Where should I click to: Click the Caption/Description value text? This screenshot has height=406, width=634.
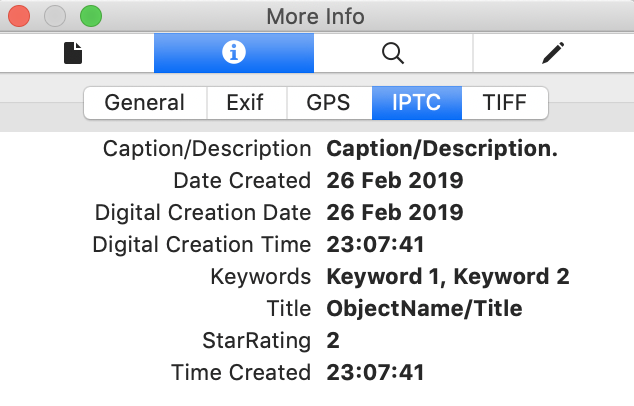point(442,149)
